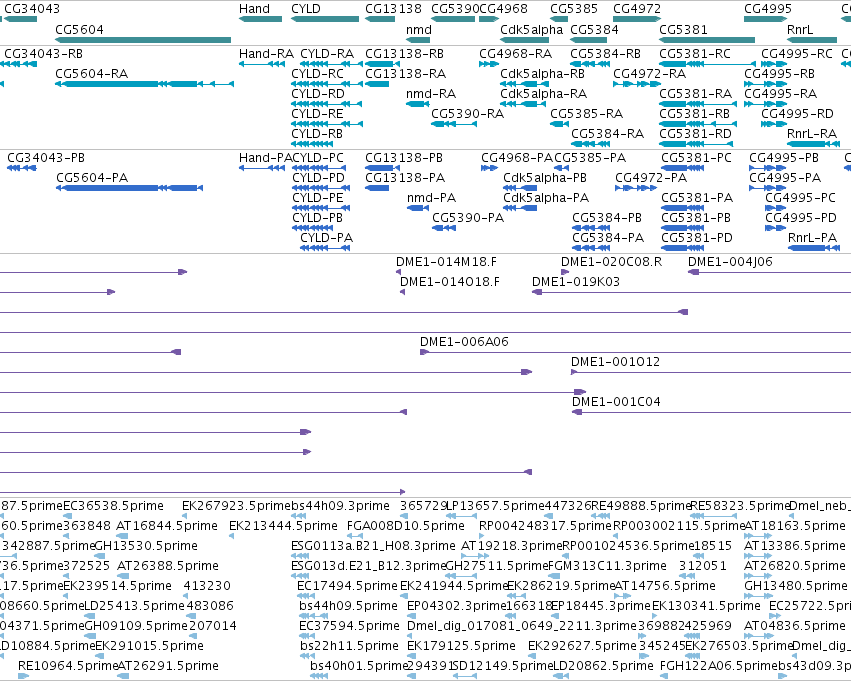The height and width of the screenshot is (681, 851).
Task: Open the CYLD-PD protein label
Action: point(318,177)
